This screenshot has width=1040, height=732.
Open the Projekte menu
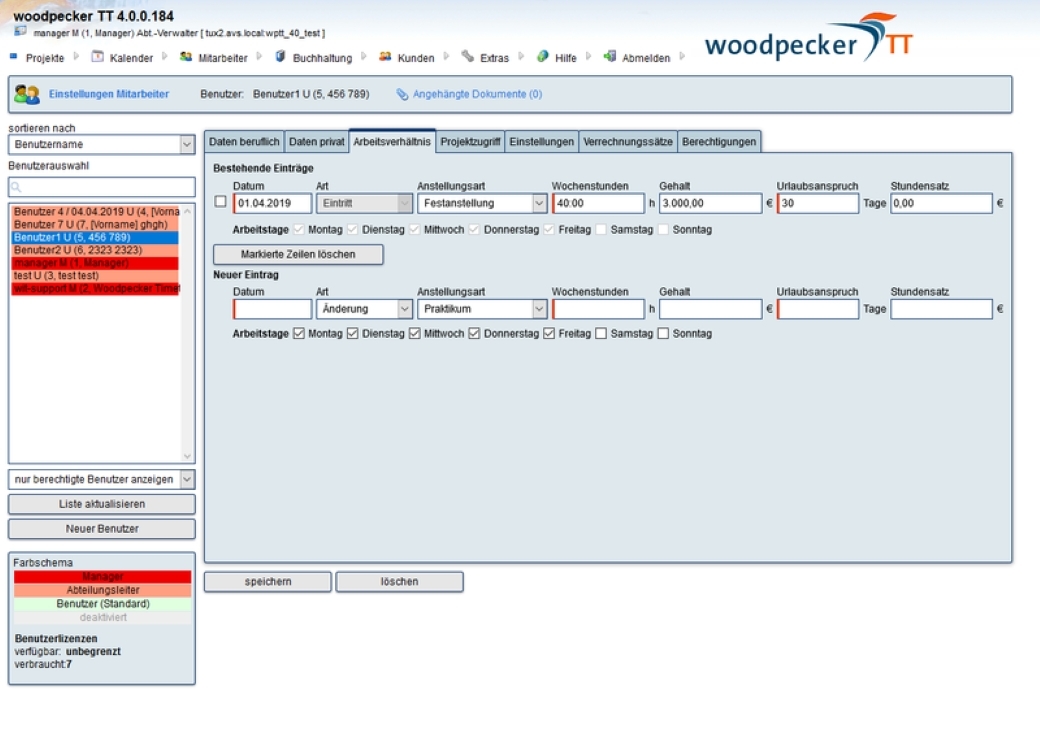(45, 58)
